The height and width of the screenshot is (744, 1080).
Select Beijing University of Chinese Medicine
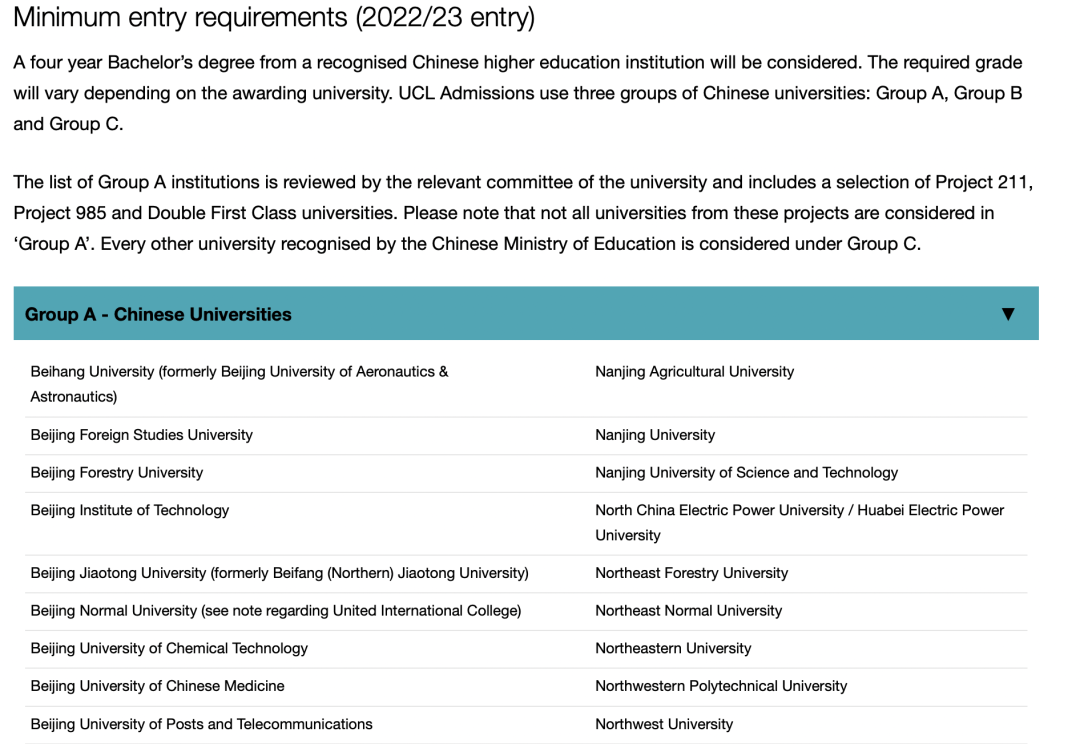click(155, 686)
